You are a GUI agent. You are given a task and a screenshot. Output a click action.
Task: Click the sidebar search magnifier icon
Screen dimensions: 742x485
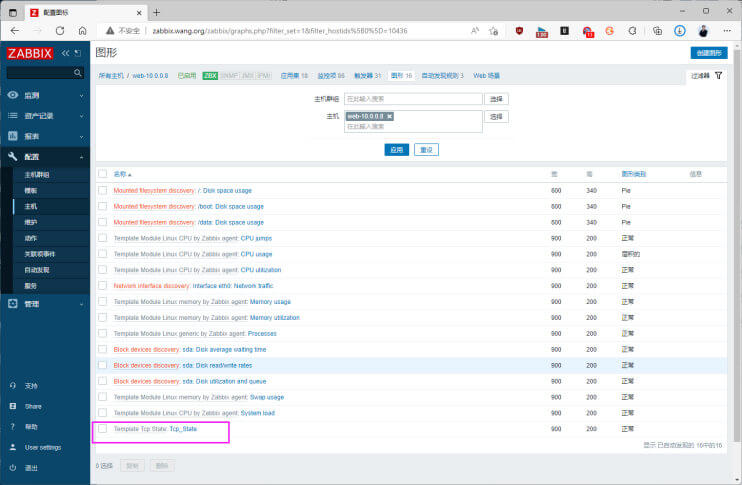click(x=78, y=72)
